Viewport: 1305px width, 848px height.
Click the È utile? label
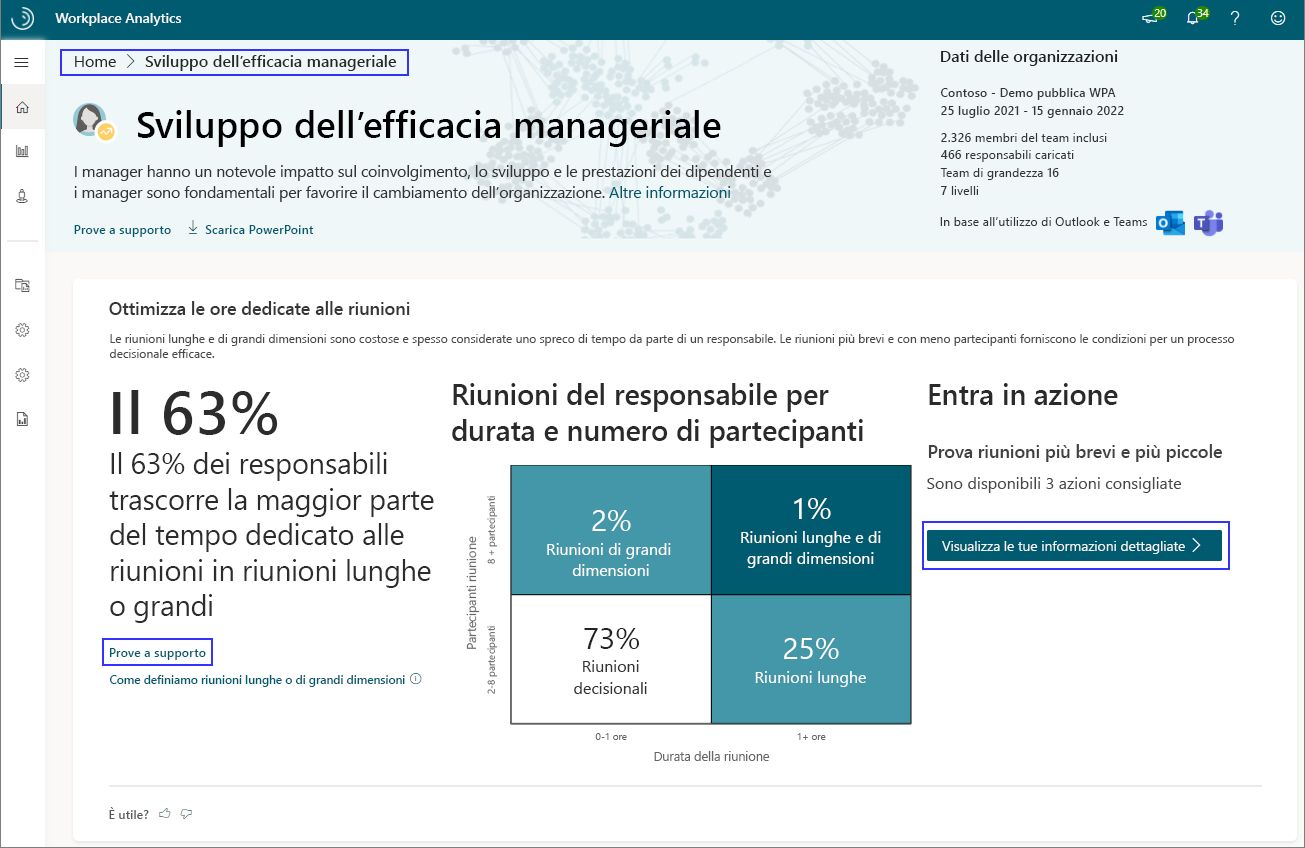129,814
